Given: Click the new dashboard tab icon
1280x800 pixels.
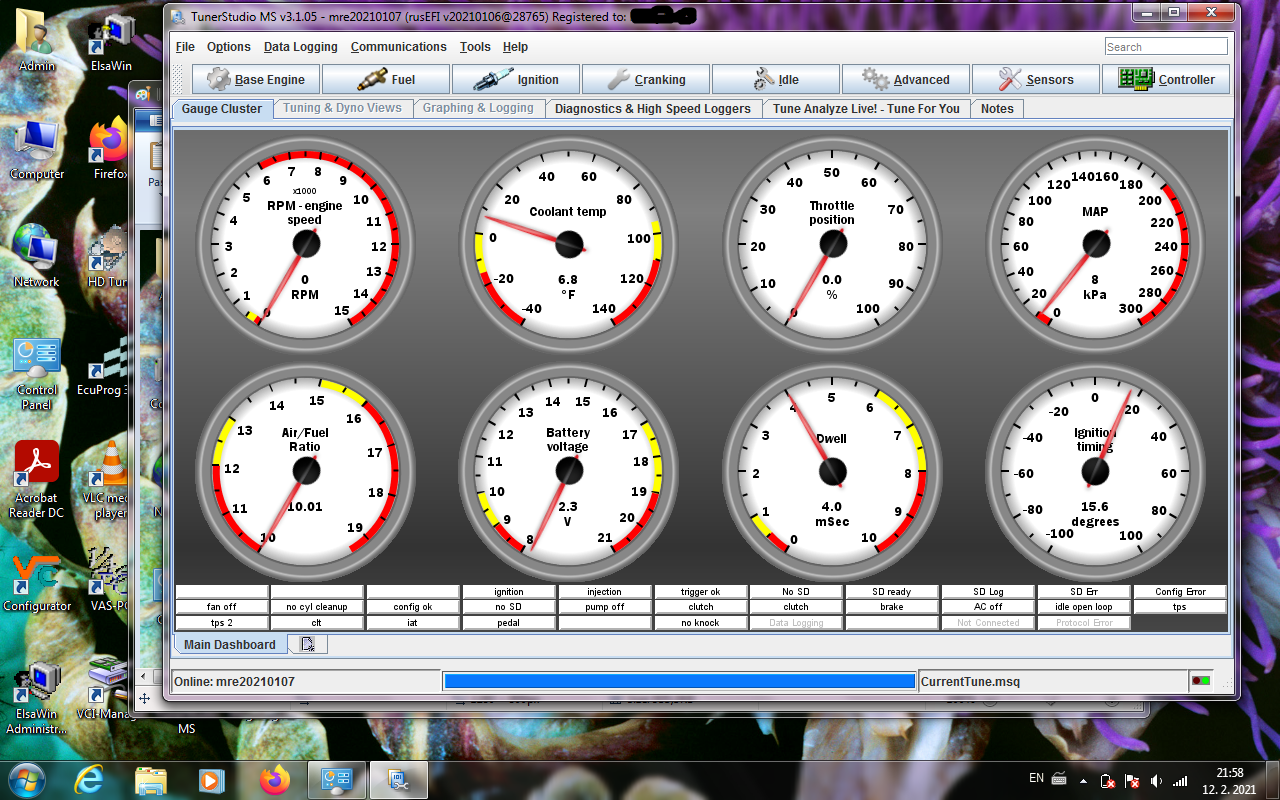Looking at the screenshot, I should pos(308,645).
